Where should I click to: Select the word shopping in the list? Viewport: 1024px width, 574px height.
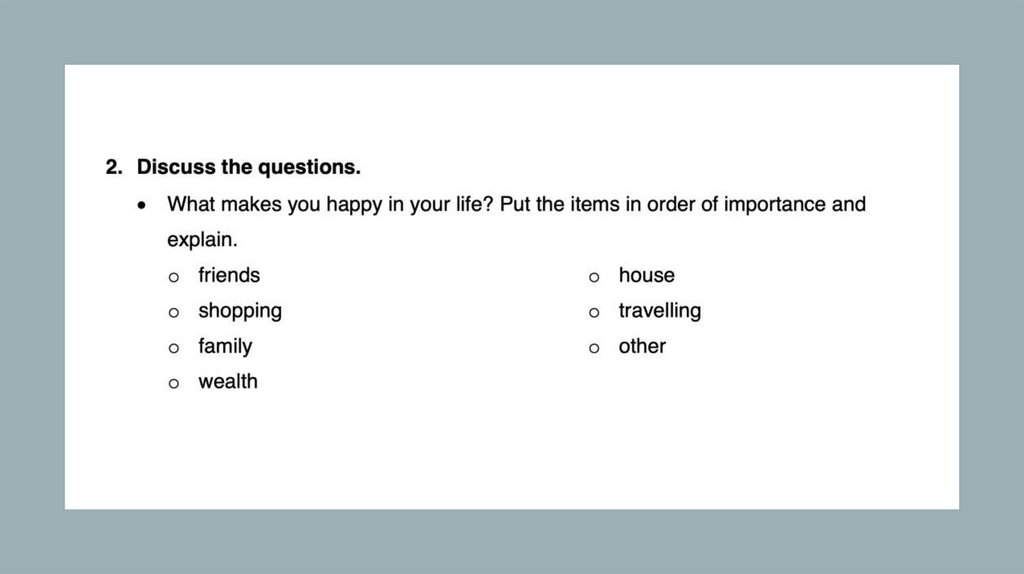point(240,311)
